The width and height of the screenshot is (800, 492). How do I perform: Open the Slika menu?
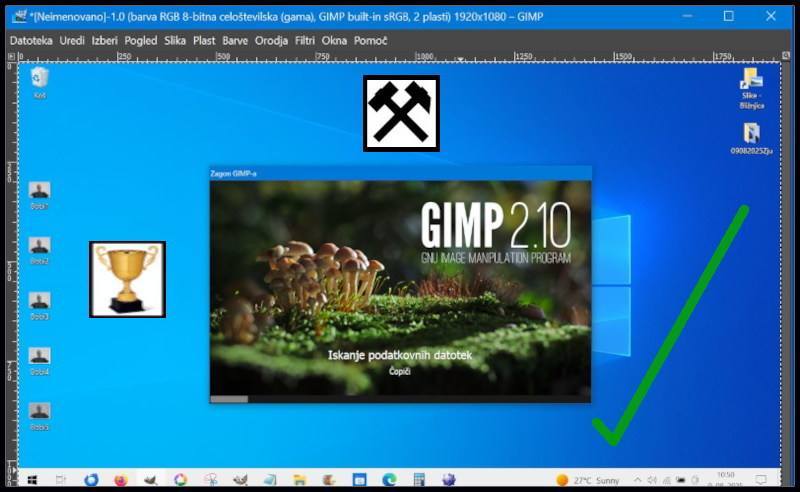[174, 40]
